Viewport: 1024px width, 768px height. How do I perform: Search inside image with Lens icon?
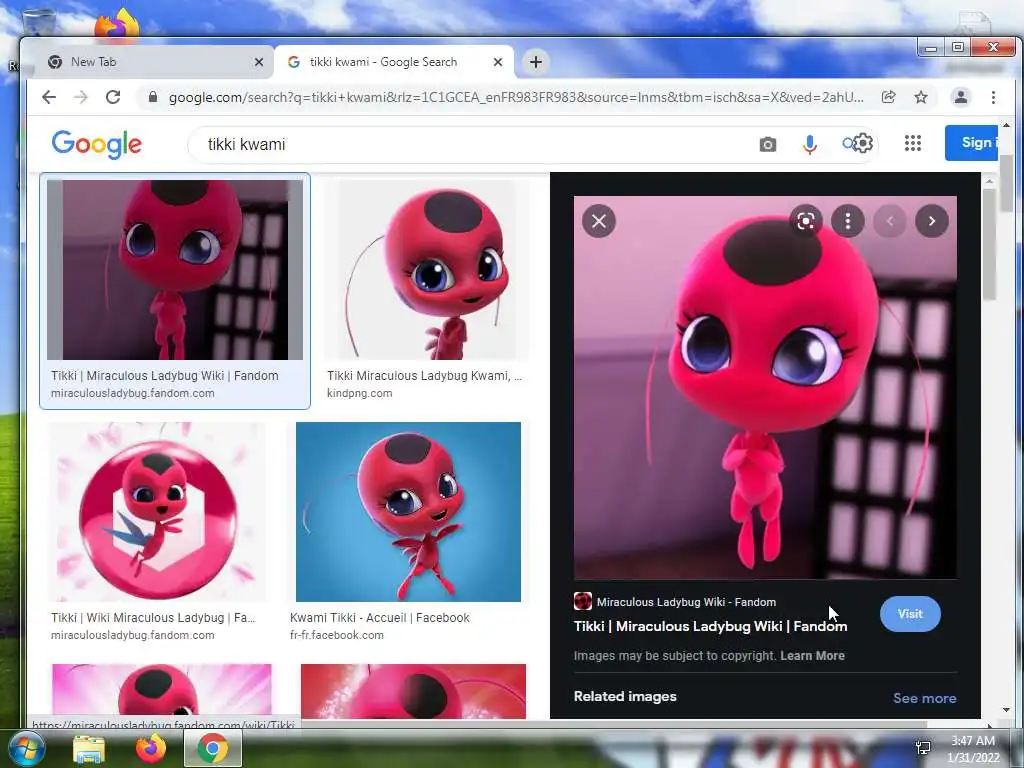click(806, 221)
